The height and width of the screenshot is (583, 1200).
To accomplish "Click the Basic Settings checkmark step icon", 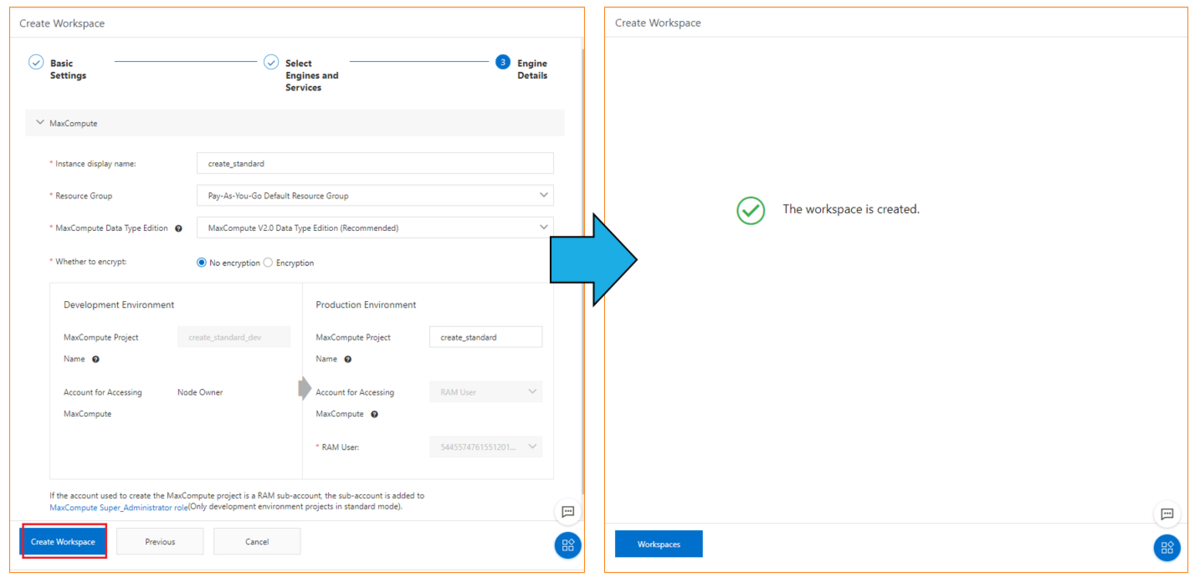I will coord(36,62).
